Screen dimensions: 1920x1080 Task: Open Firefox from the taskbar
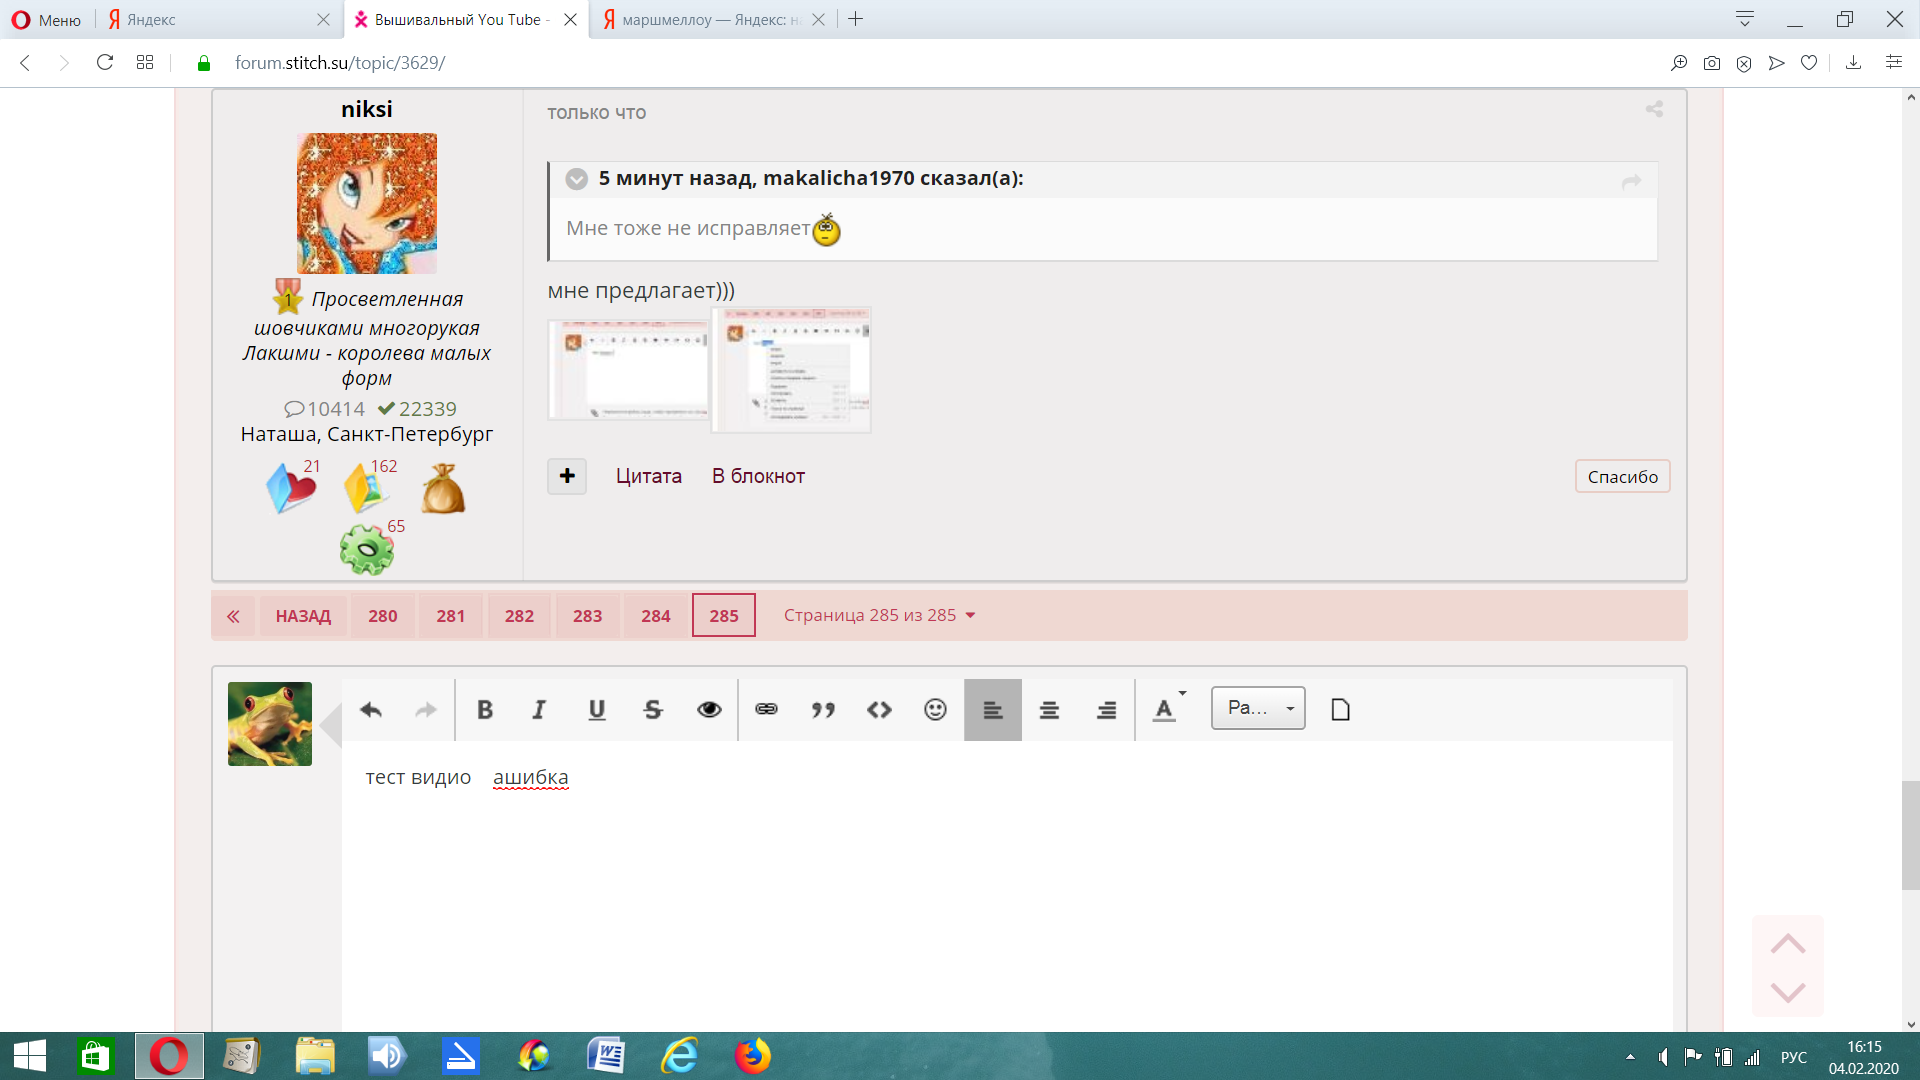coord(752,1056)
